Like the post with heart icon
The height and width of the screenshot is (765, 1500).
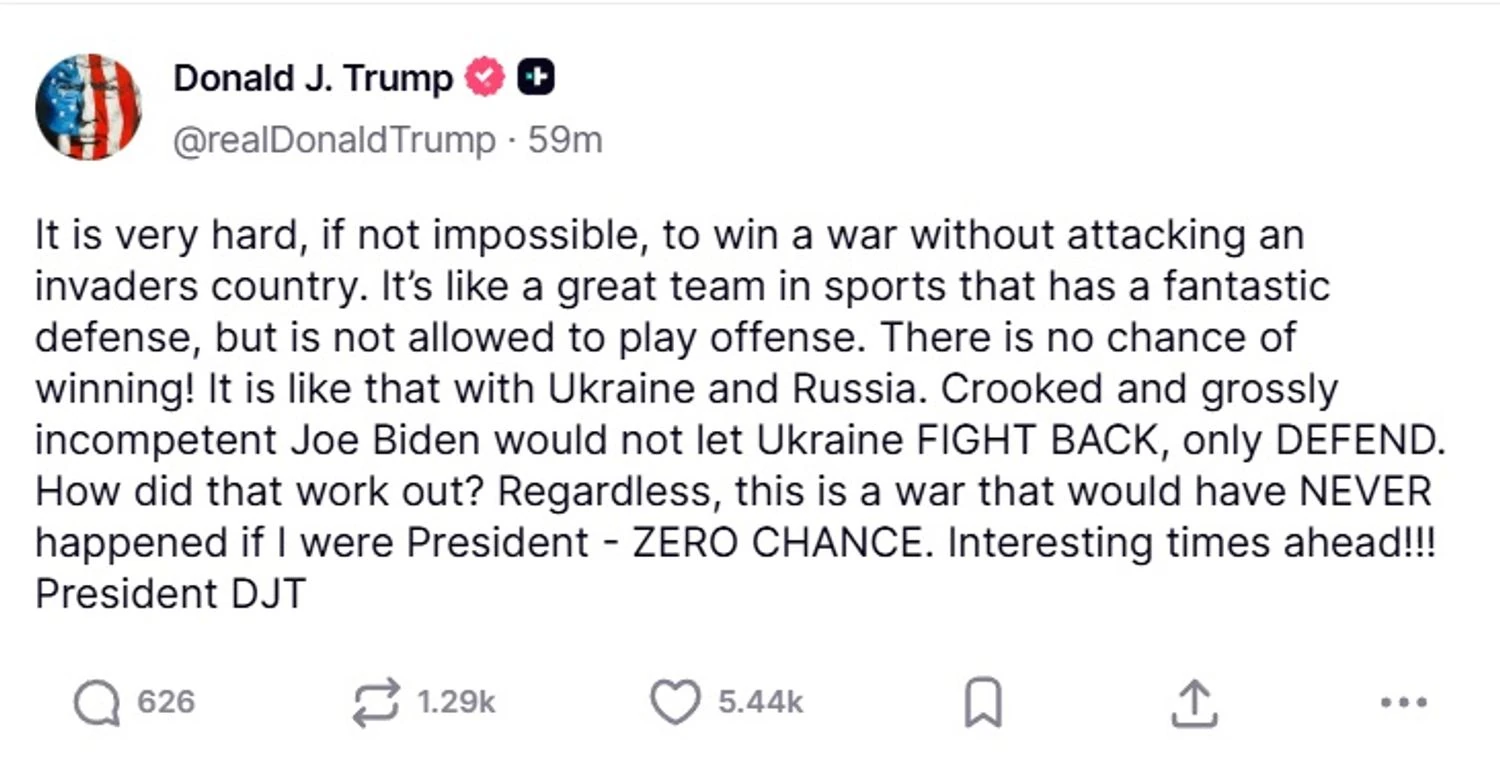tap(675, 702)
